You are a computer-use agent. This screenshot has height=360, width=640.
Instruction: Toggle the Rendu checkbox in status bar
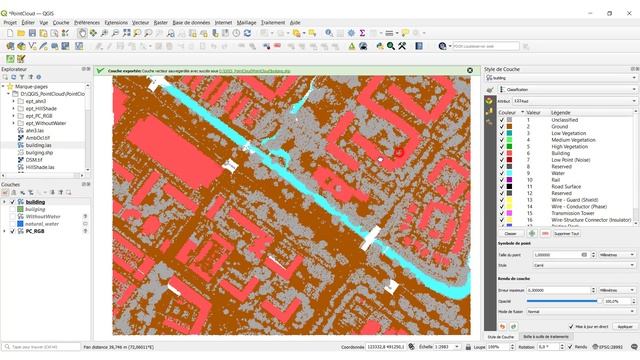(570, 347)
